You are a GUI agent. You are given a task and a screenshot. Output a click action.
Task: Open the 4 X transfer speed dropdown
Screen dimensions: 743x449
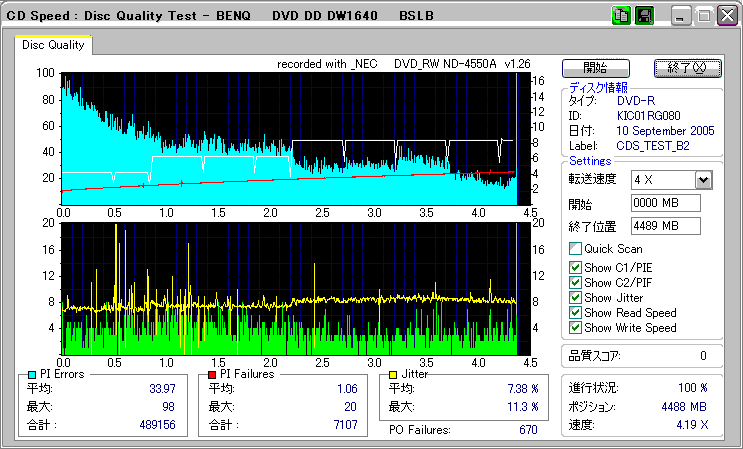[x=703, y=179]
